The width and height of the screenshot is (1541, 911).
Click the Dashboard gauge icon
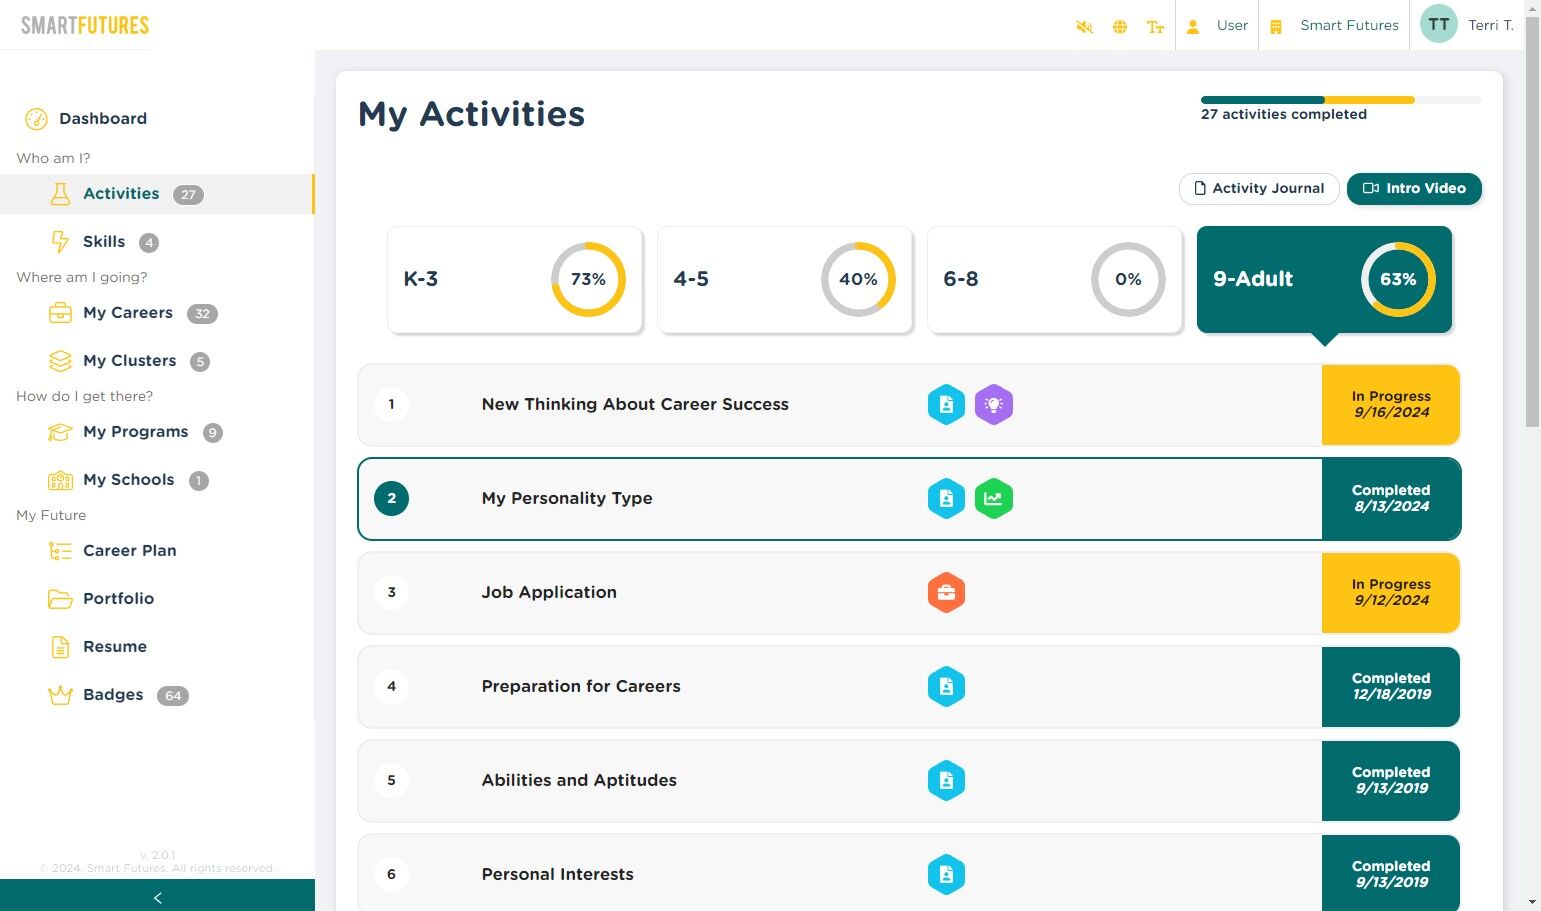[x=36, y=119]
